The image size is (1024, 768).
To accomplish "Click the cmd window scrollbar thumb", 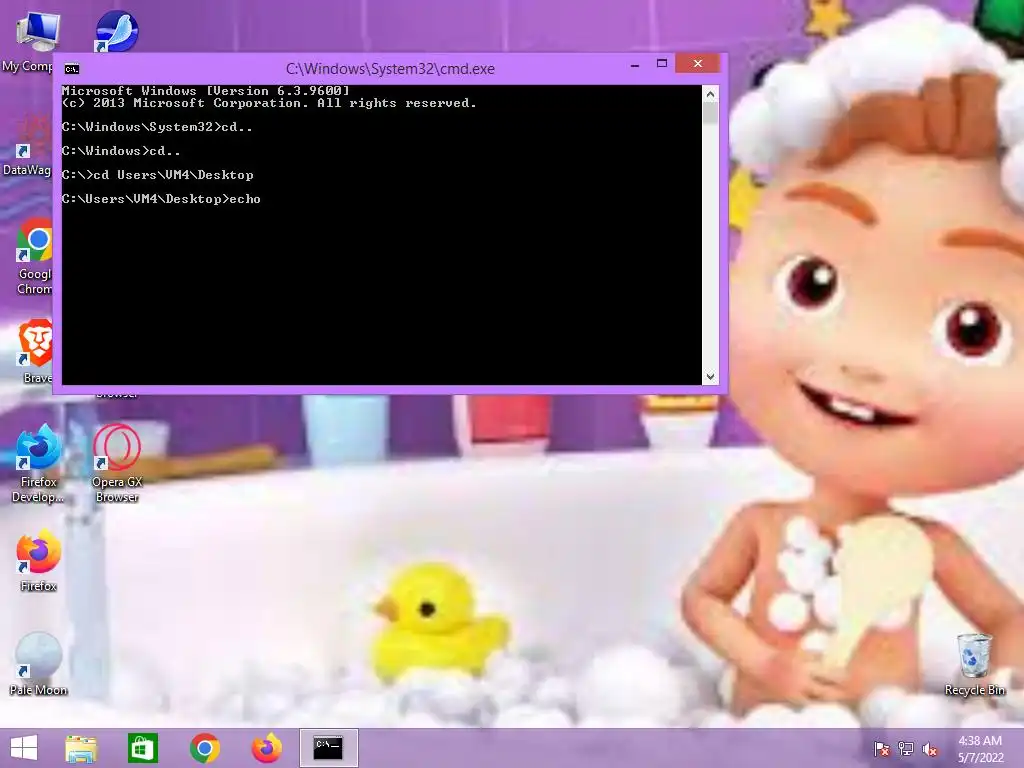I will [711, 114].
